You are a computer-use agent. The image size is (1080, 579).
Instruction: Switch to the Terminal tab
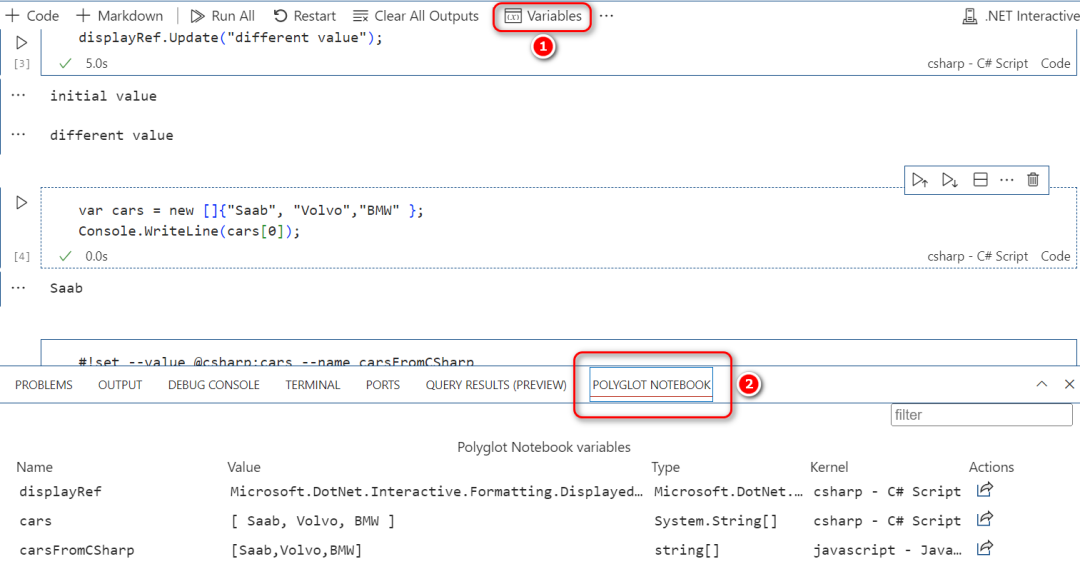coord(313,385)
